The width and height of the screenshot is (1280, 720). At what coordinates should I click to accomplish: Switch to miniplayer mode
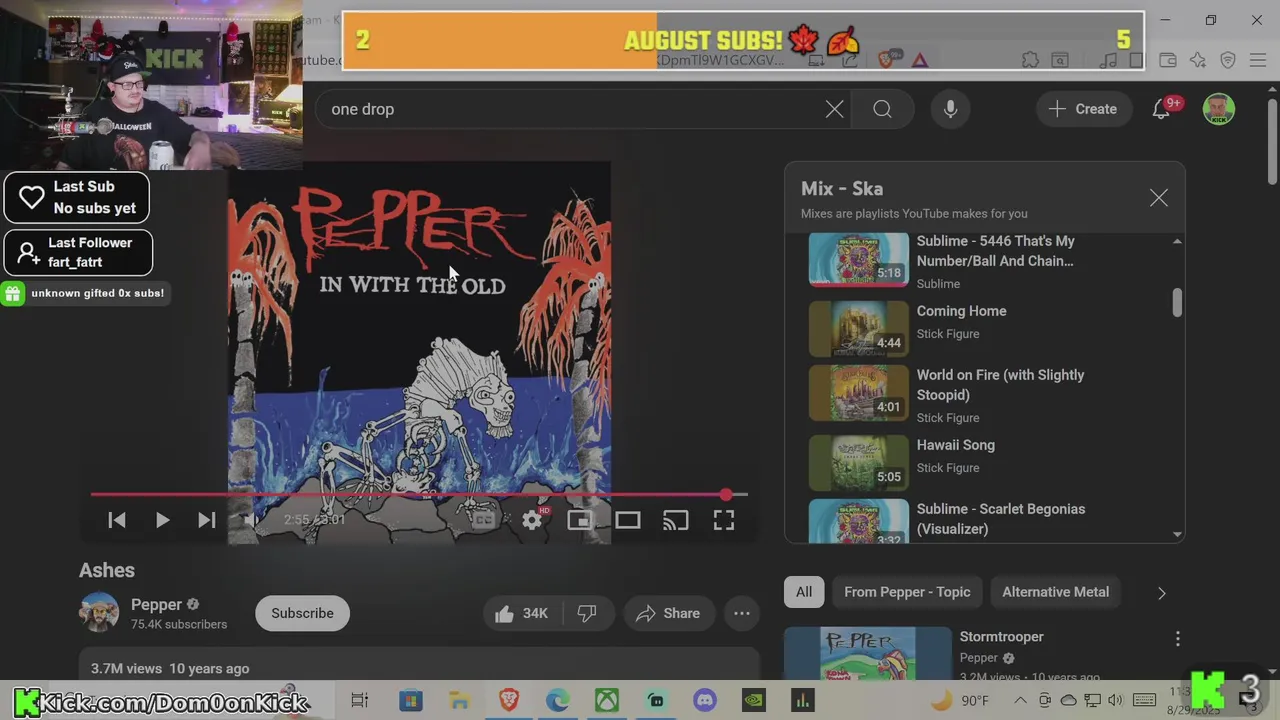[580, 520]
